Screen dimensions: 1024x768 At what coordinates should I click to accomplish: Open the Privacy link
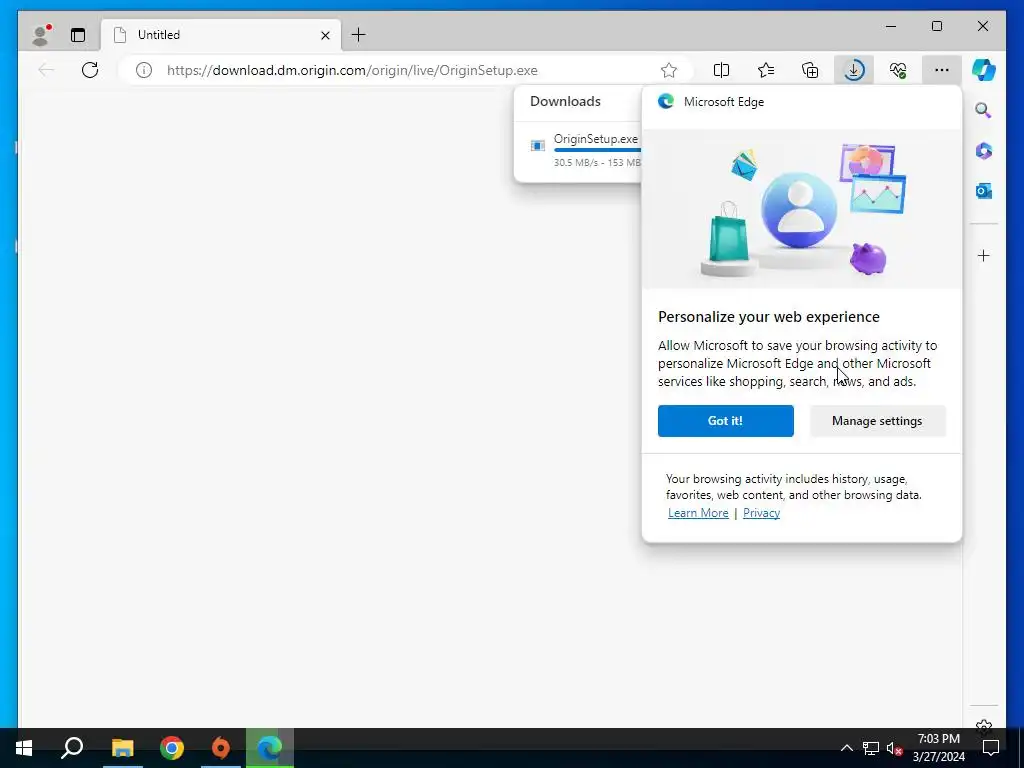click(761, 513)
